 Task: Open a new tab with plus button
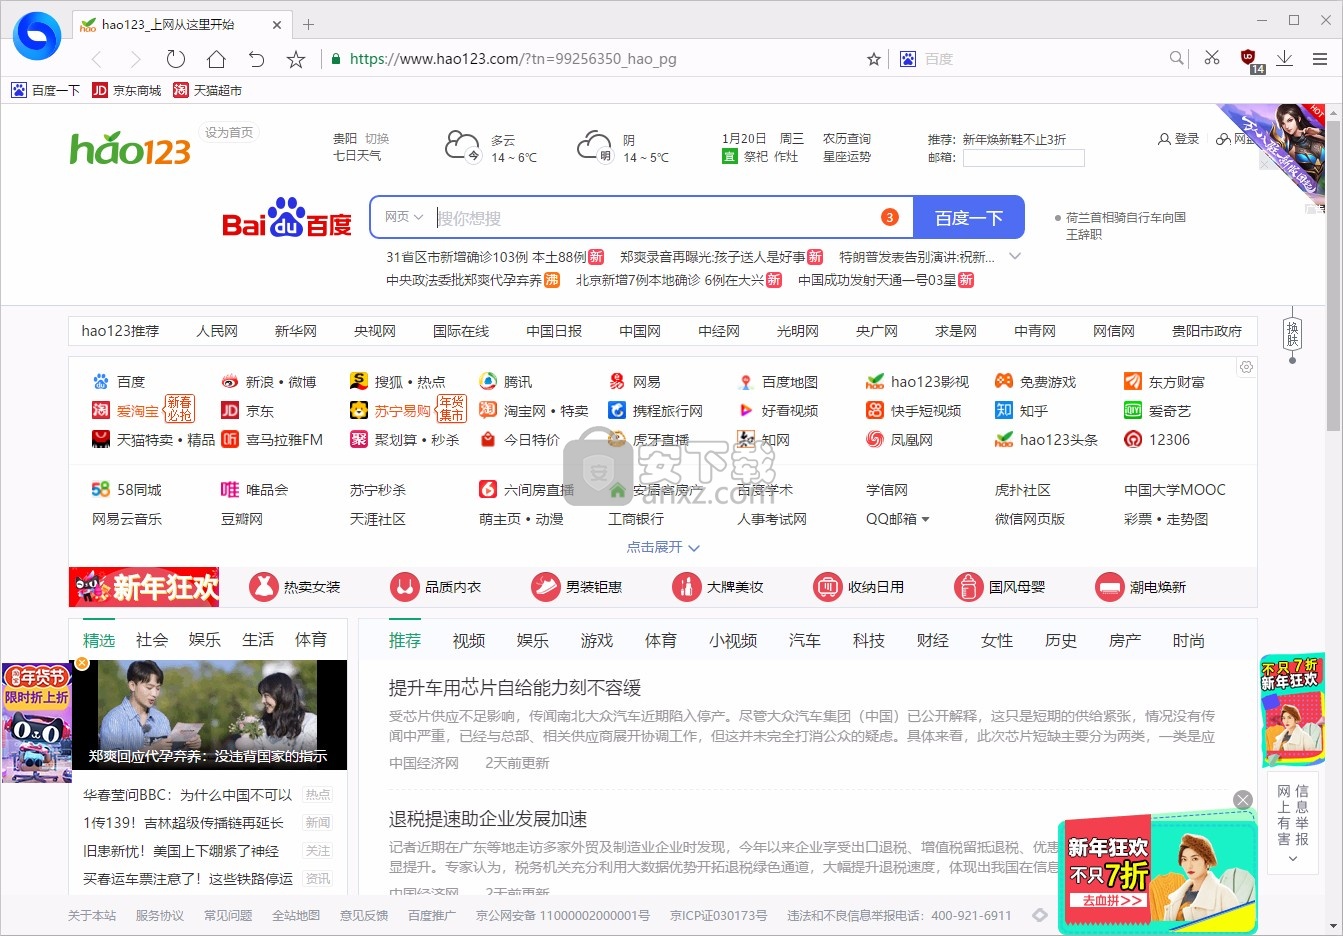[308, 24]
